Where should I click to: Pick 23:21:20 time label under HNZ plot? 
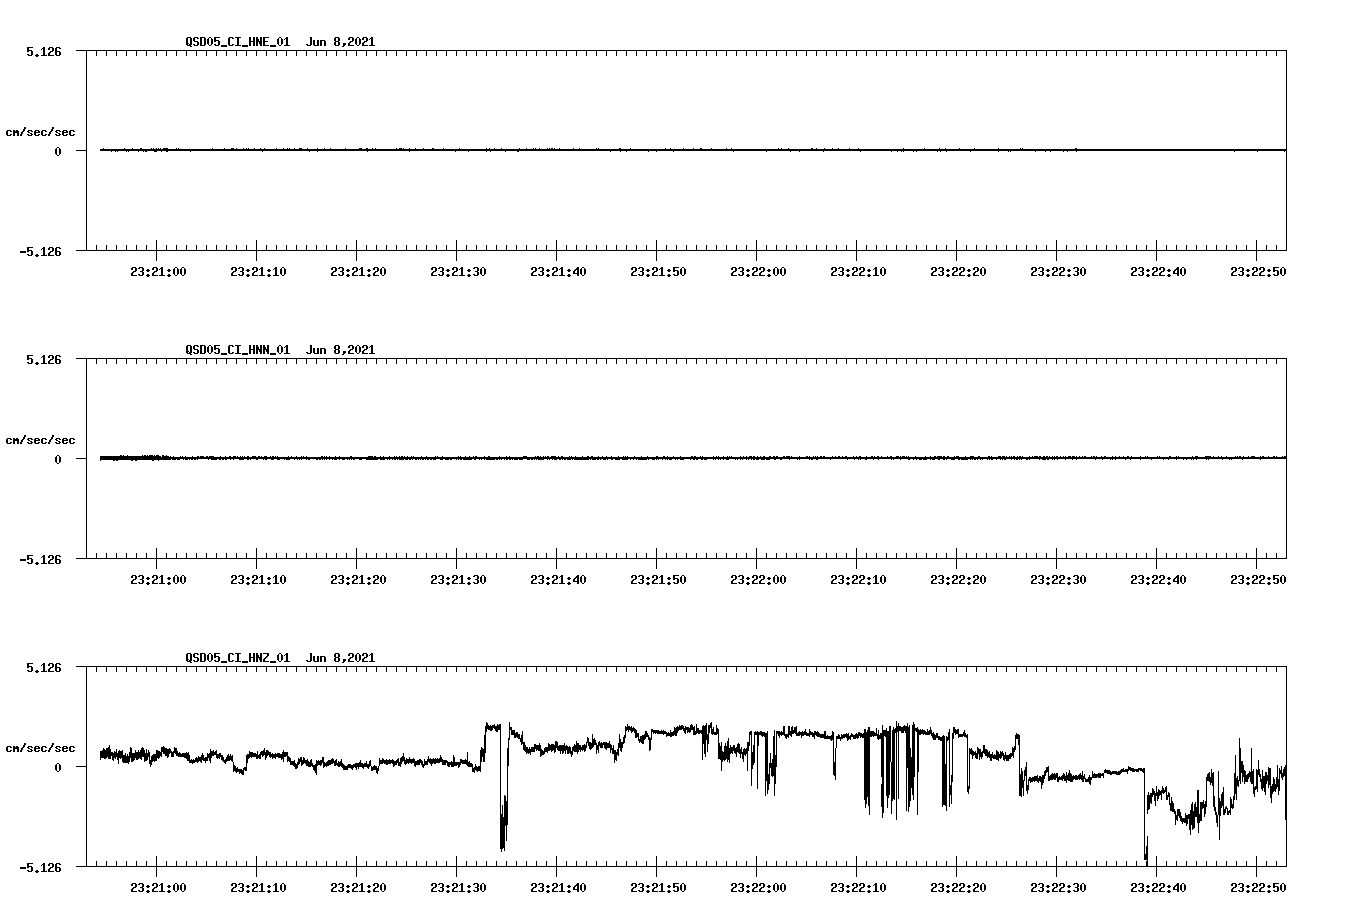click(358, 887)
